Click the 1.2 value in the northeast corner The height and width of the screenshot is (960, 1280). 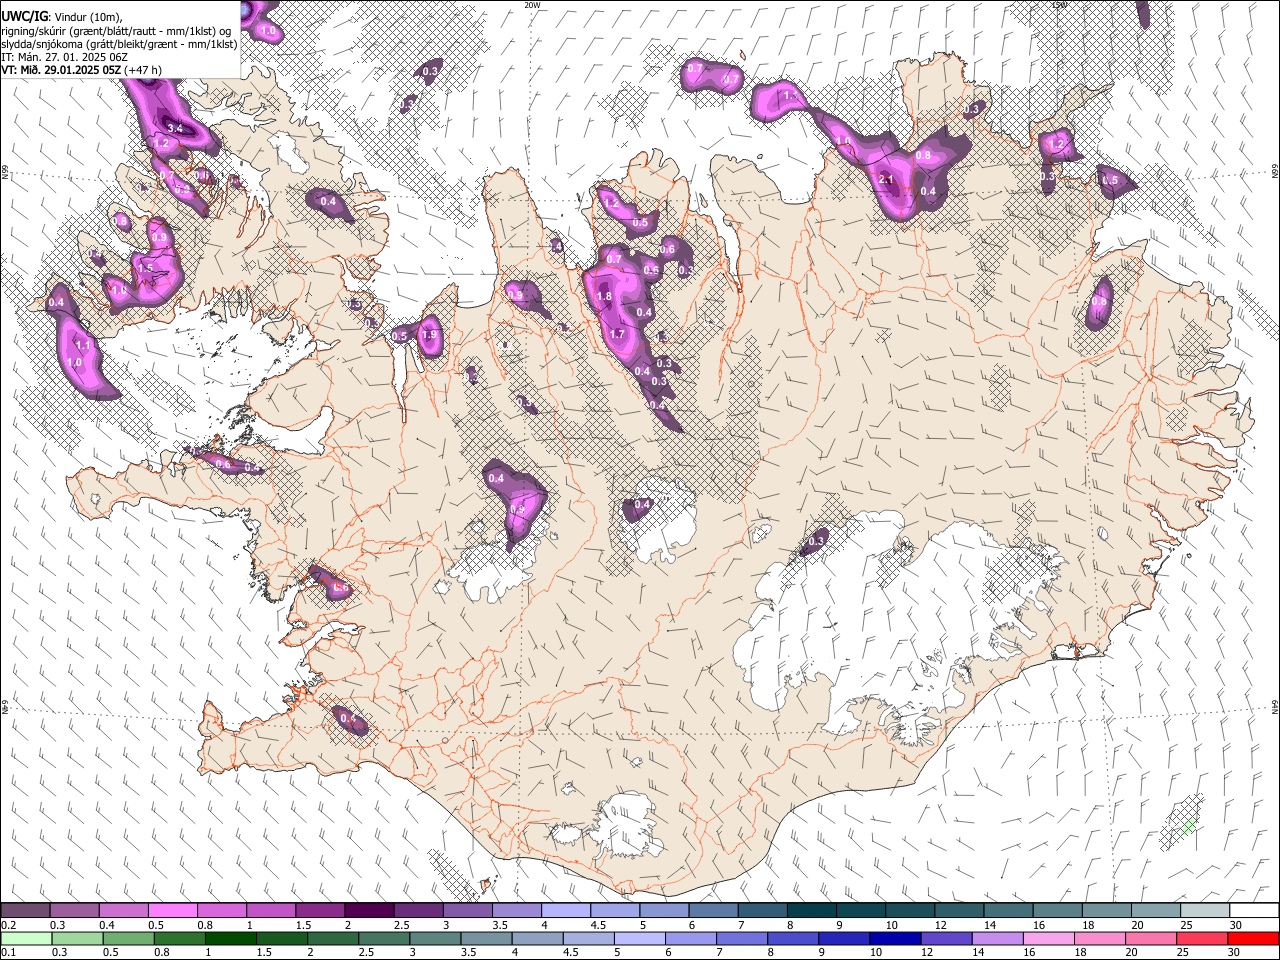click(1057, 145)
